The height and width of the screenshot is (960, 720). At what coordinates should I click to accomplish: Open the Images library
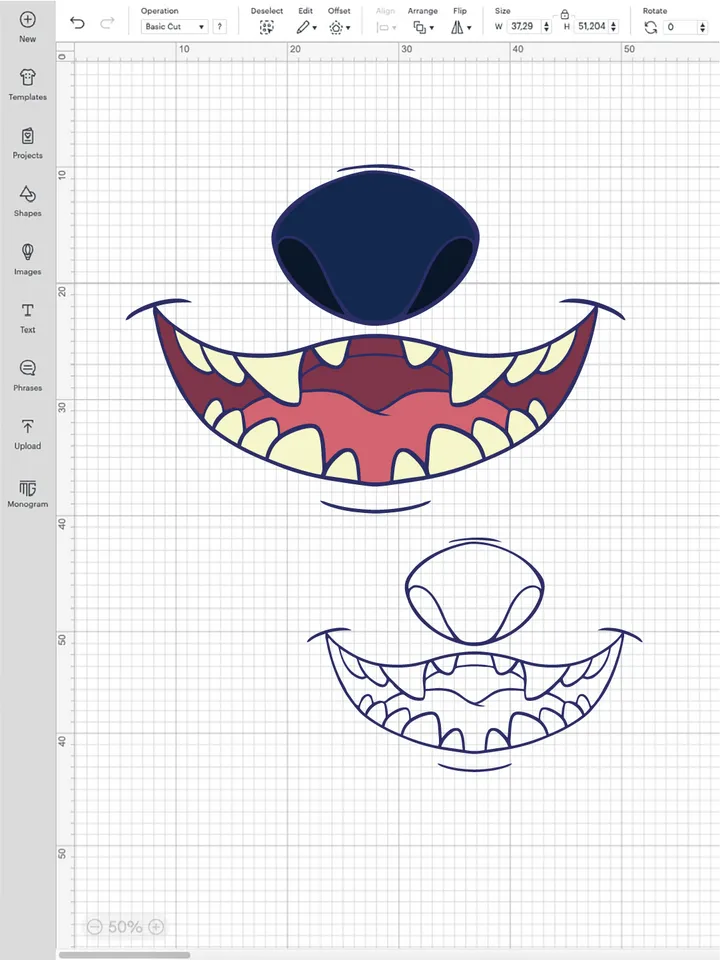point(28,258)
